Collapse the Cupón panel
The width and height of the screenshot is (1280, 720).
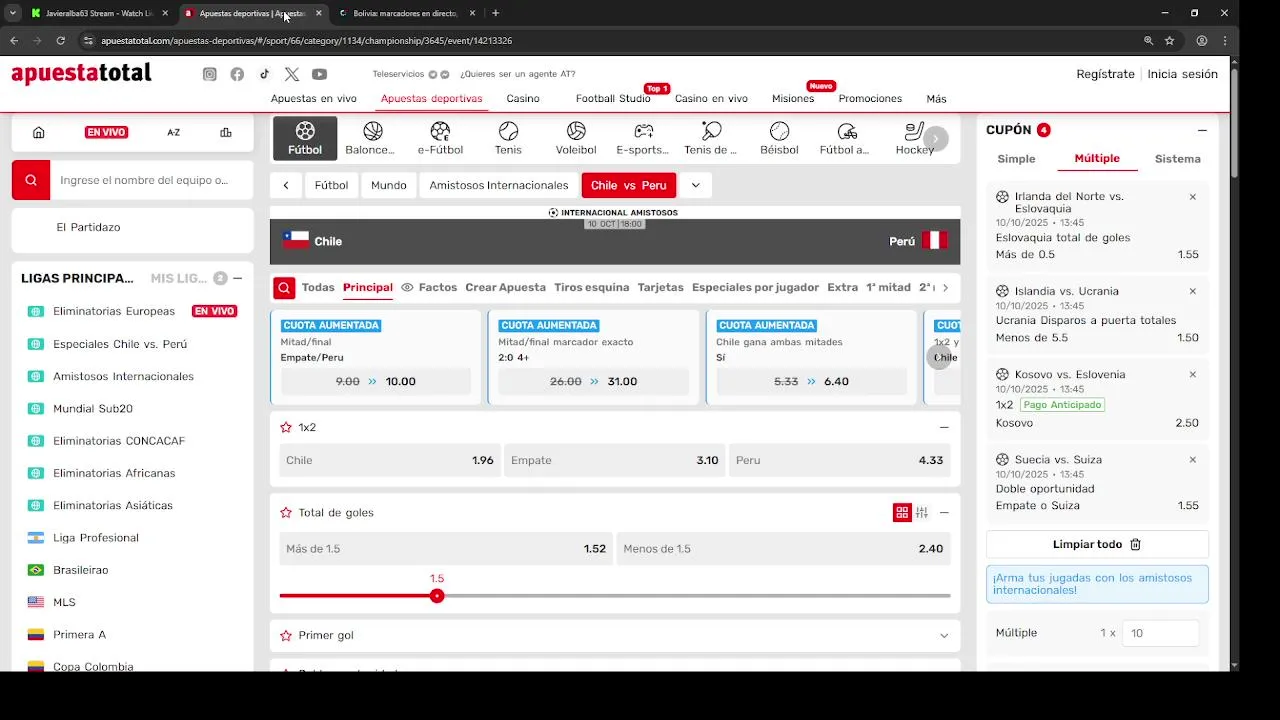1202,130
